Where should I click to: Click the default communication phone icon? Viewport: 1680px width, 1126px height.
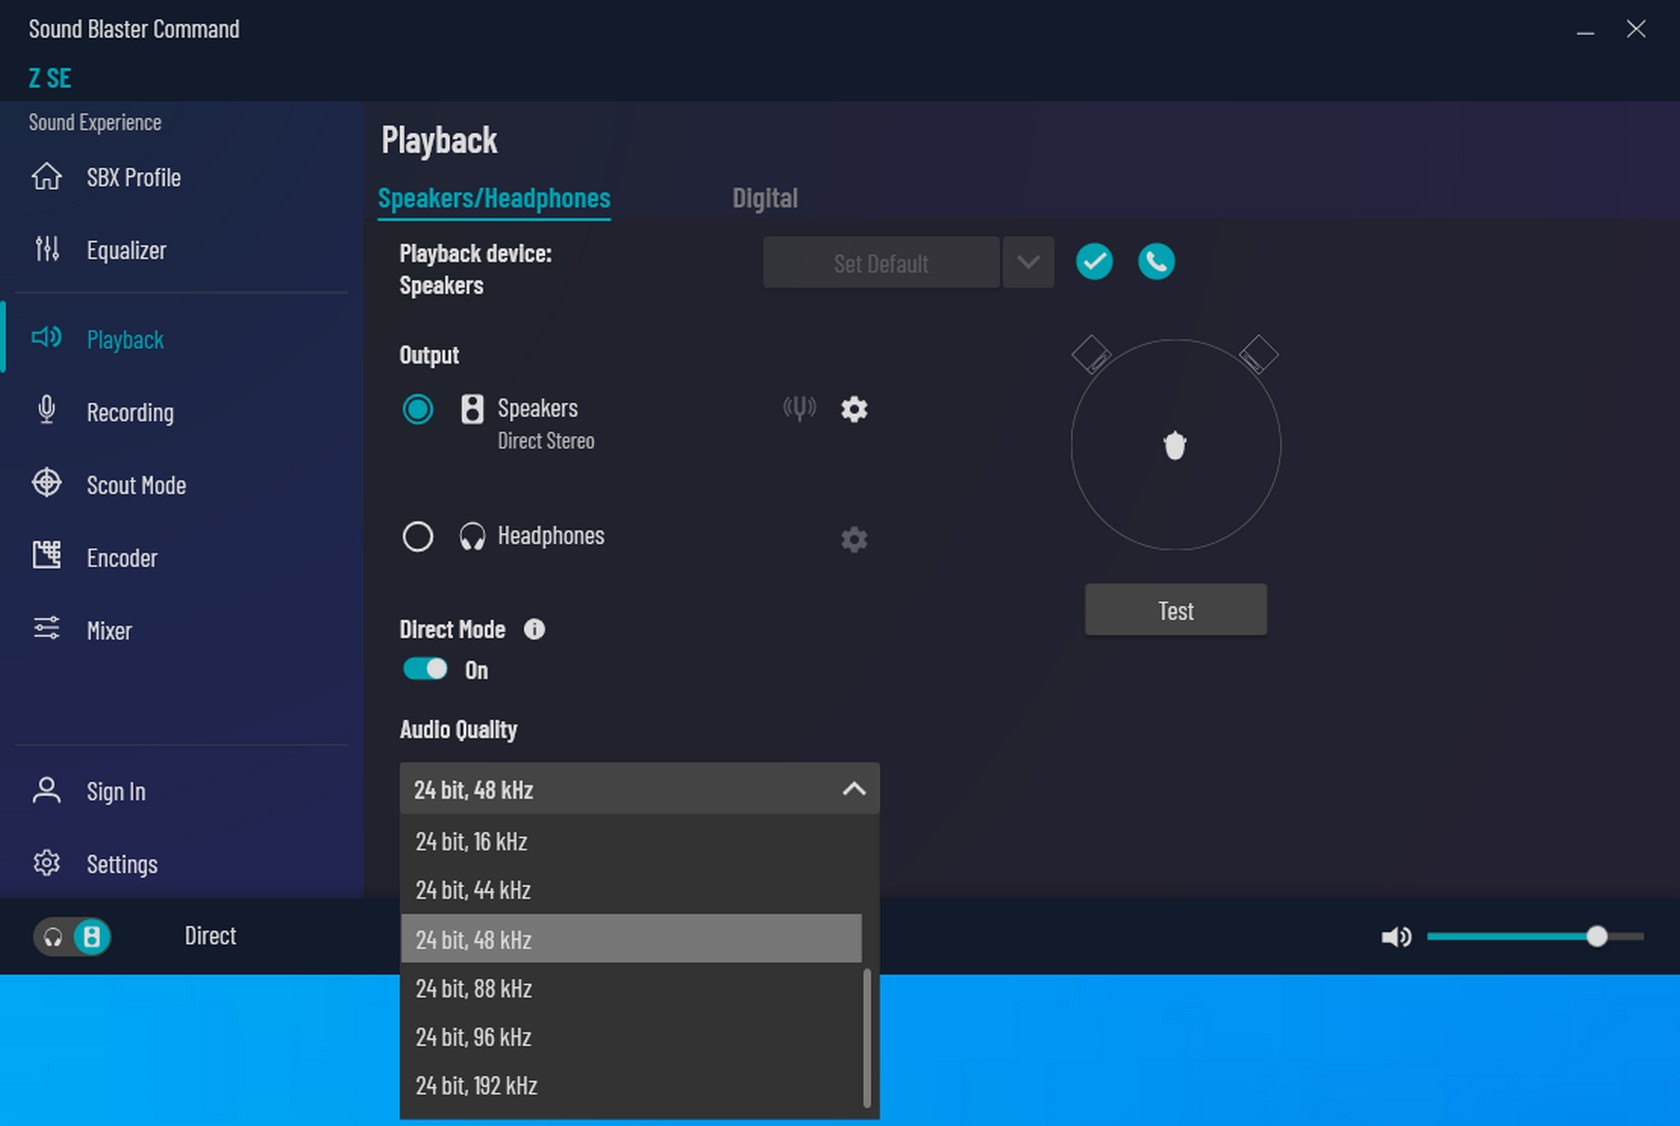[1156, 262]
